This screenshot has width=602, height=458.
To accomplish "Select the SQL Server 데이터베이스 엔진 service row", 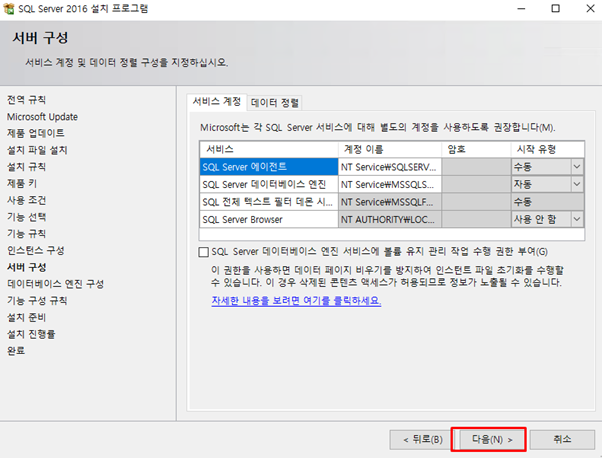I will coord(269,185).
